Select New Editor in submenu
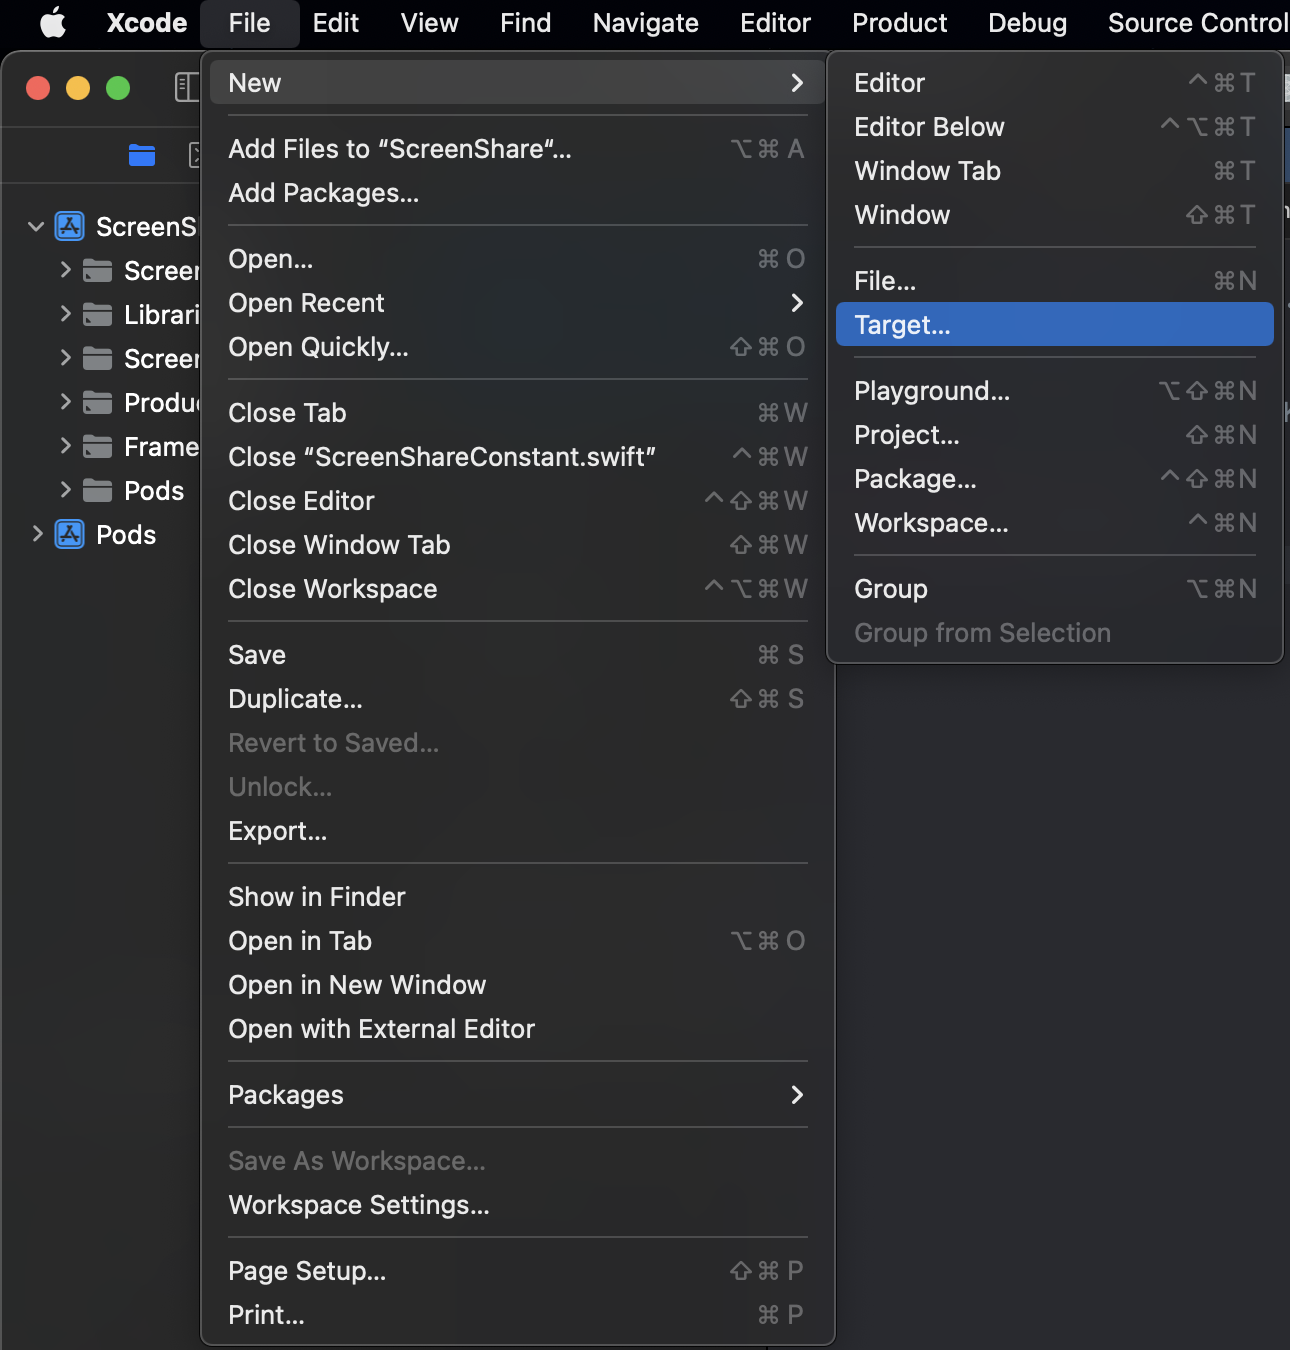Screen dimensions: 1290x1350 click(1054, 83)
